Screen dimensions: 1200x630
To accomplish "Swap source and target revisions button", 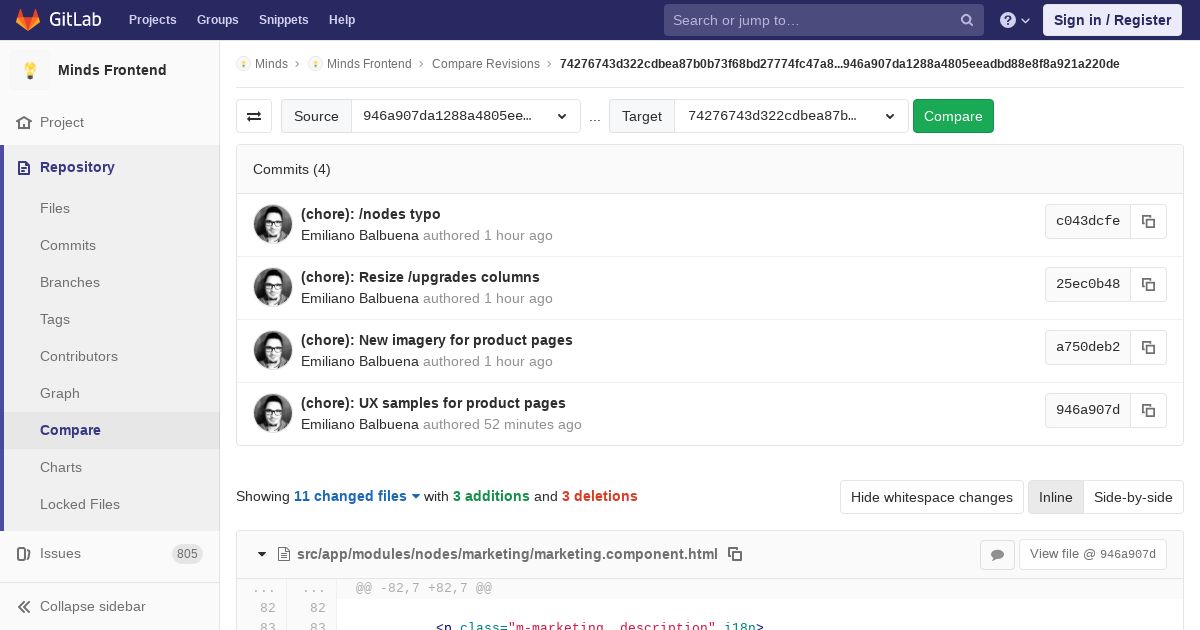I will [254, 116].
